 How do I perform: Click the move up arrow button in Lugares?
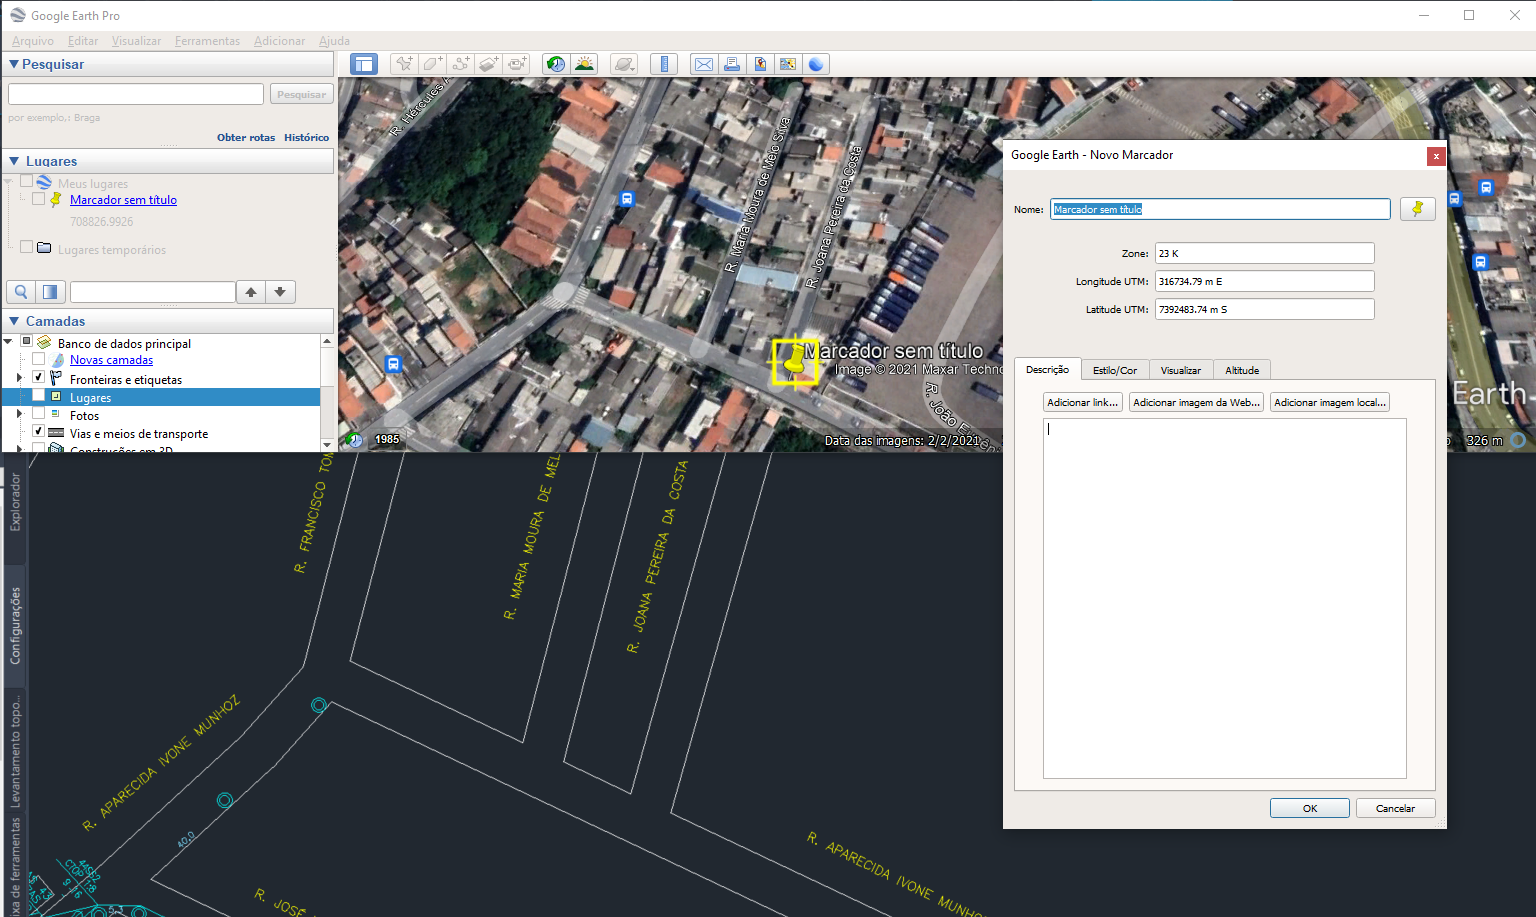(251, 292)
